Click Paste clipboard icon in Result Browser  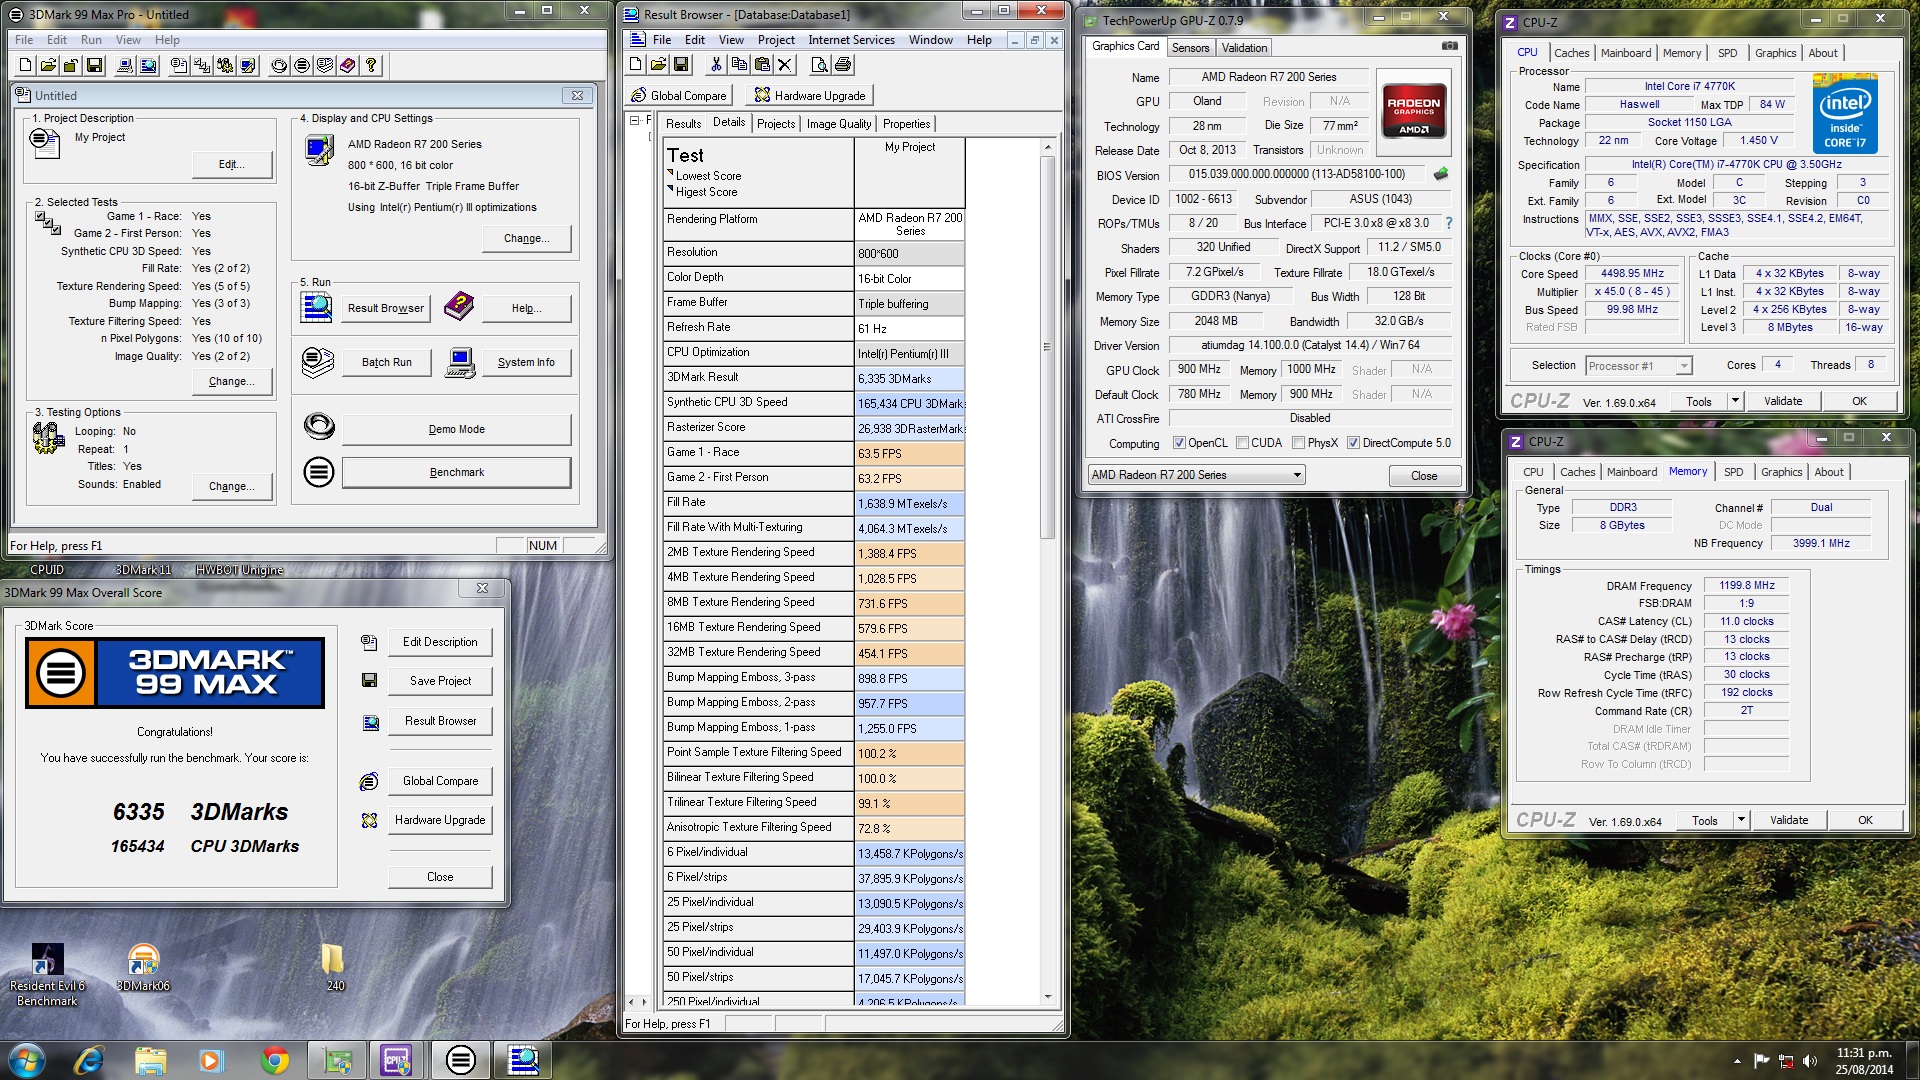(762, 65)
